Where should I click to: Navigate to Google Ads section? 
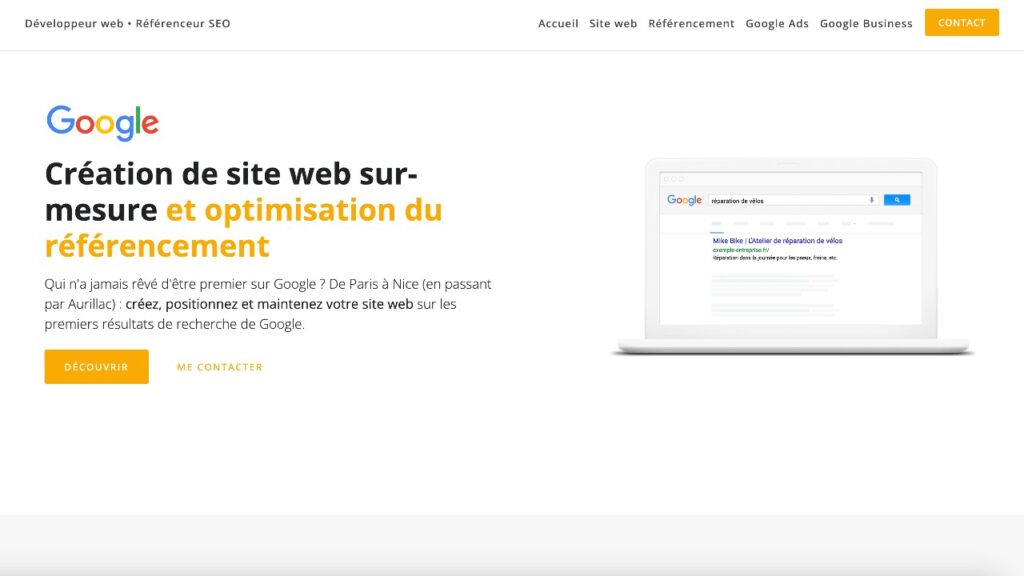777,24
